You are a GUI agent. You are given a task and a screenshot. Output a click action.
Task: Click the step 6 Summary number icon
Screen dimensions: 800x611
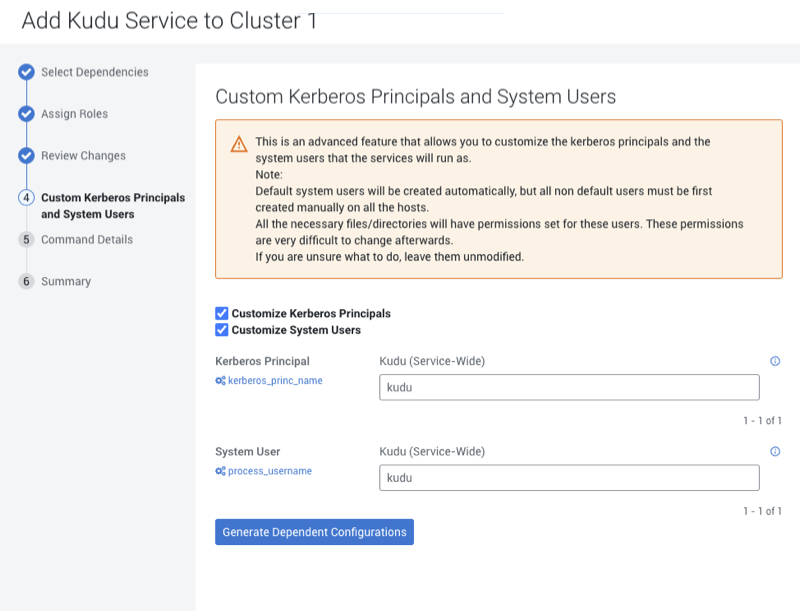point(27,282)
